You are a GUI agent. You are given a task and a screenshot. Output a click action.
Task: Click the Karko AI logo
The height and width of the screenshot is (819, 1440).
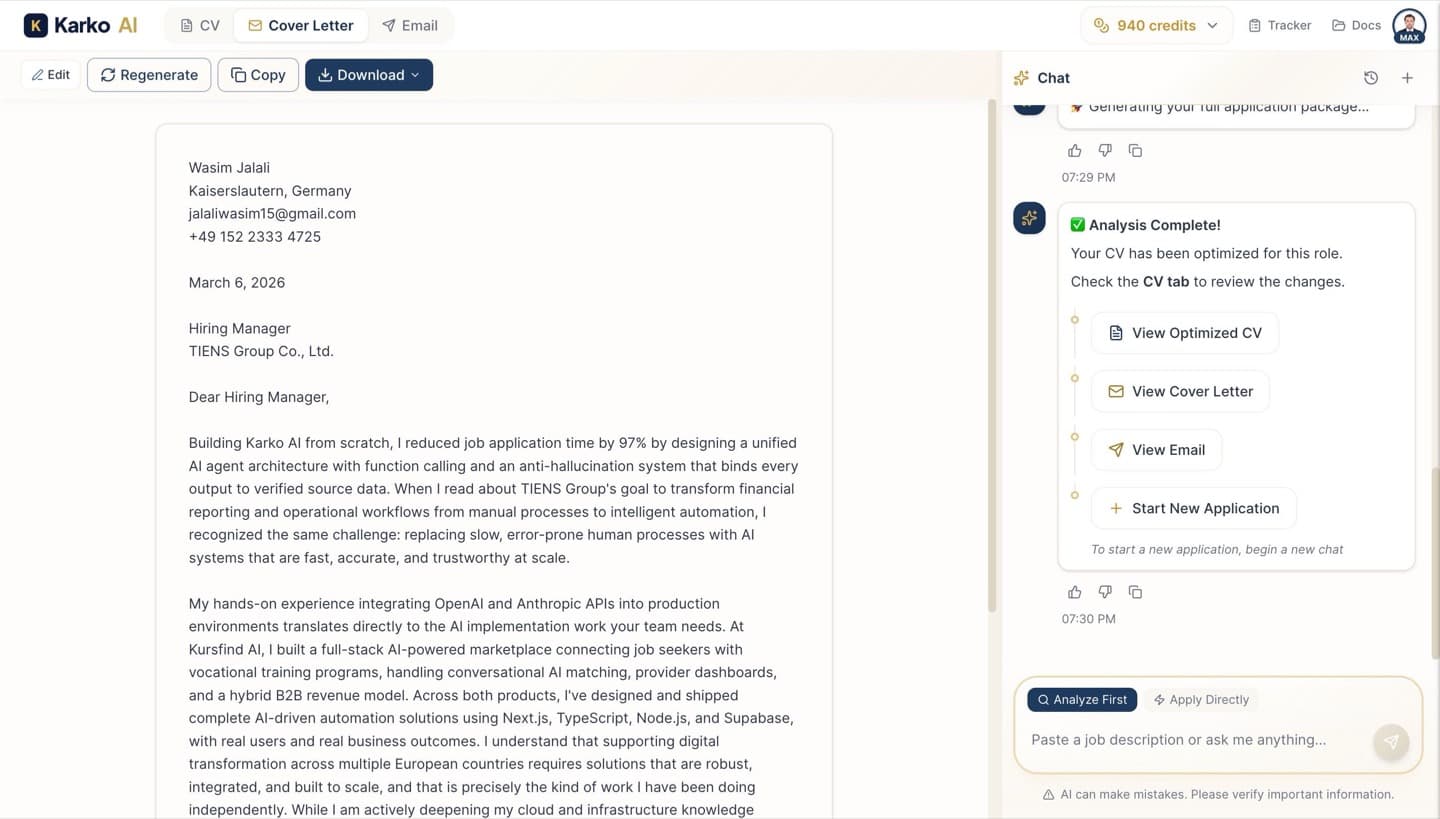(80, 24)
